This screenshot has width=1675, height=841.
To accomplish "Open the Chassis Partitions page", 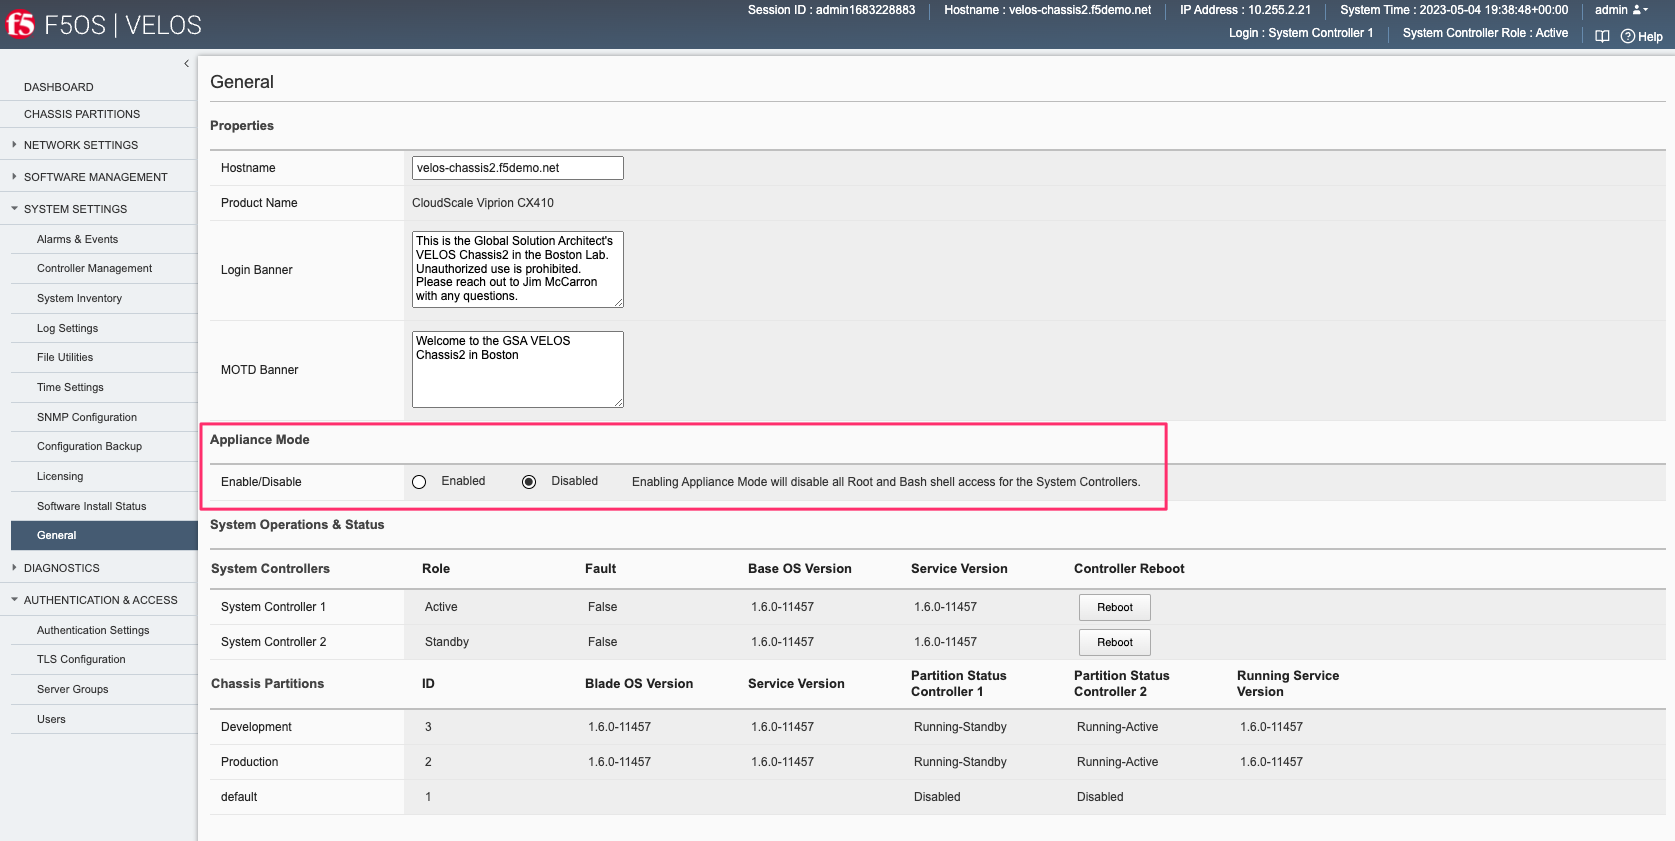I will (82, 114).
